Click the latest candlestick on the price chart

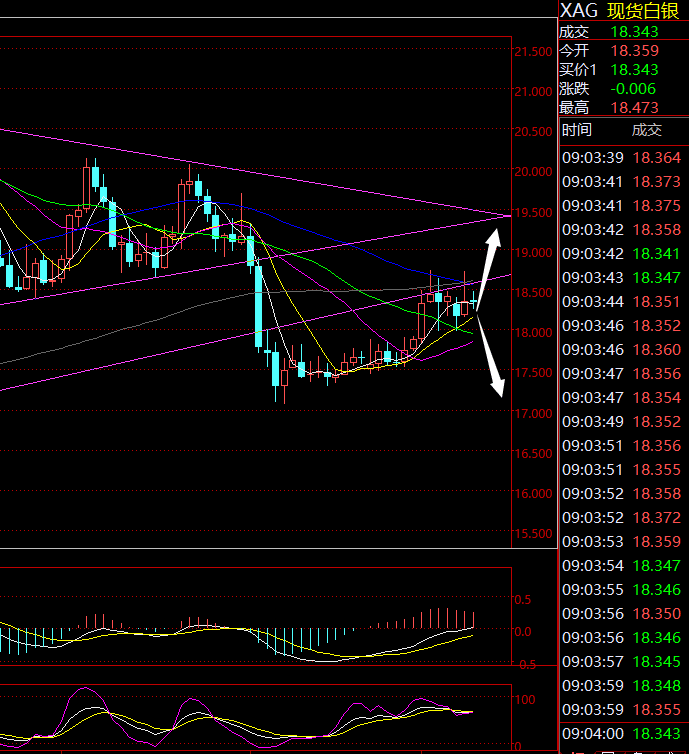coord(474,301)
